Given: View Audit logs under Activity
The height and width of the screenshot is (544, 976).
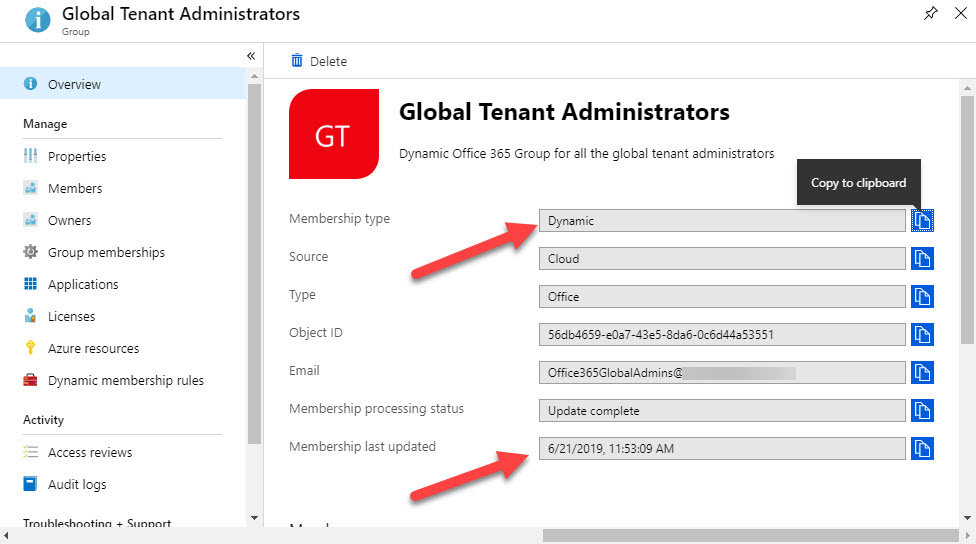Looking at the screenshot, I should point(77,485).
